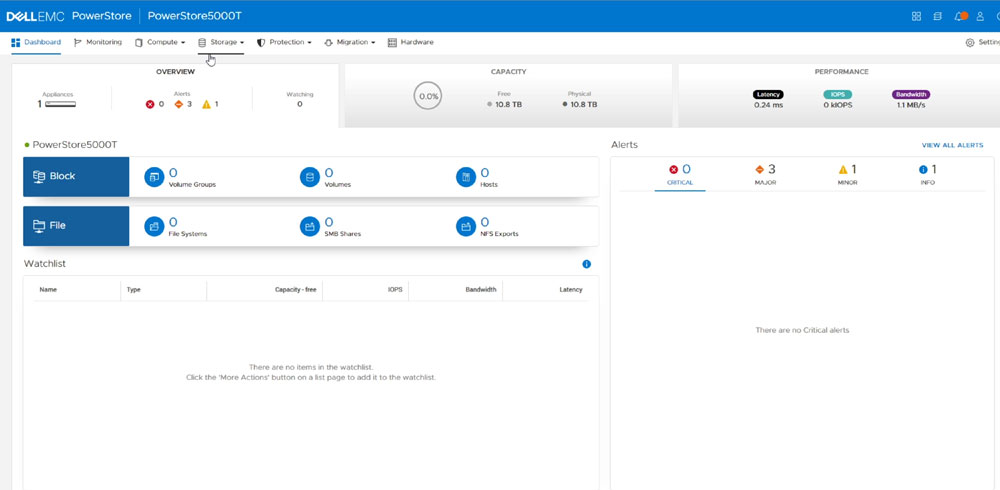1000x490 pixels.
Task: Open the Volume Groups count link
Action: point(173,173)
